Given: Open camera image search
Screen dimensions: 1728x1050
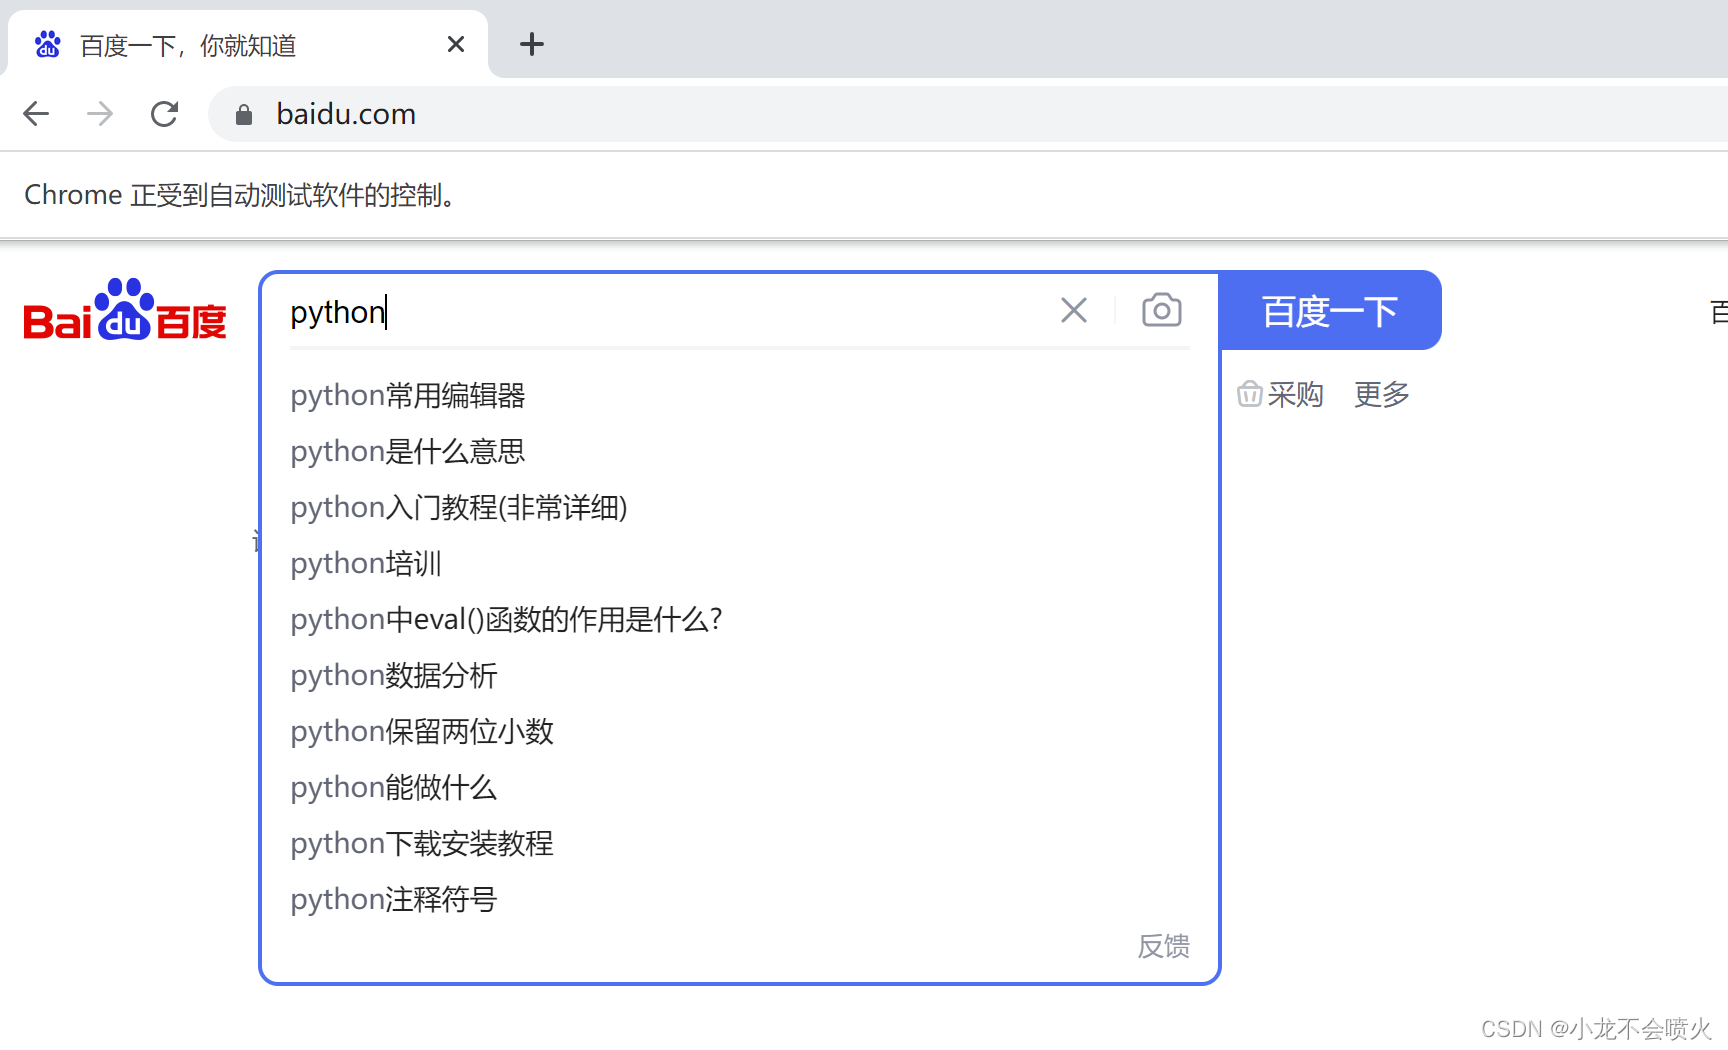Looking at the screenshot, I should click(1162, 310).
